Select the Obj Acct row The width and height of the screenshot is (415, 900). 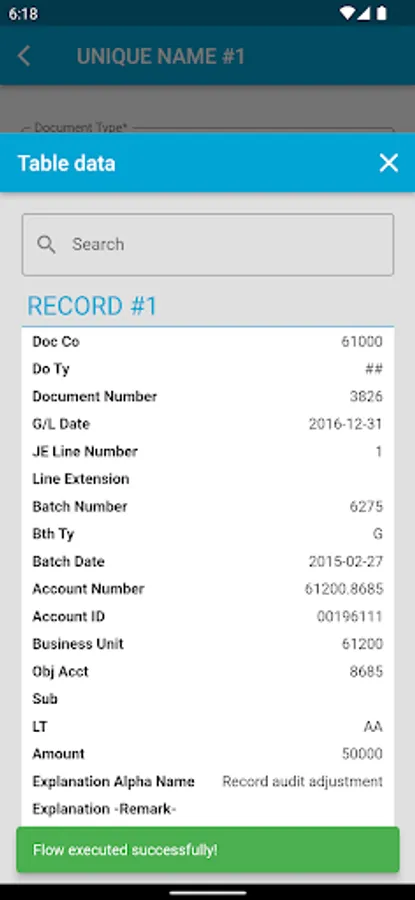(208, 672)
